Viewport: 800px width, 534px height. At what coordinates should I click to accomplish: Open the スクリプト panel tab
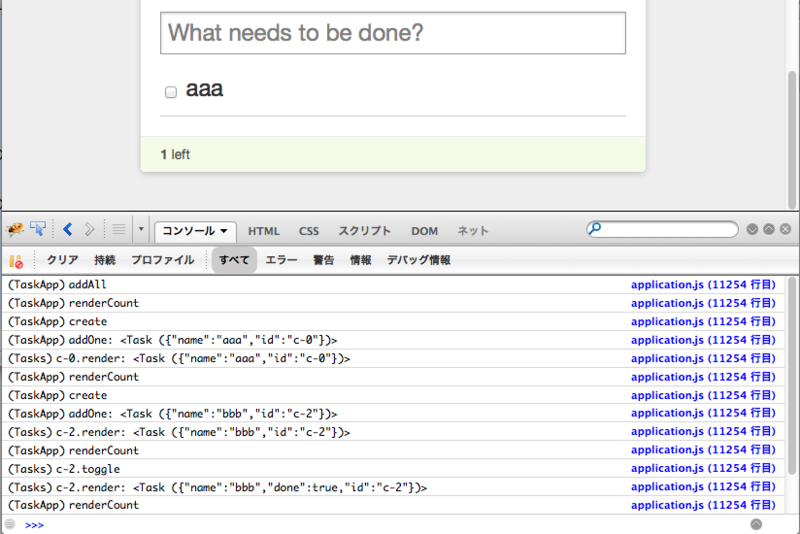pos(365,231)
